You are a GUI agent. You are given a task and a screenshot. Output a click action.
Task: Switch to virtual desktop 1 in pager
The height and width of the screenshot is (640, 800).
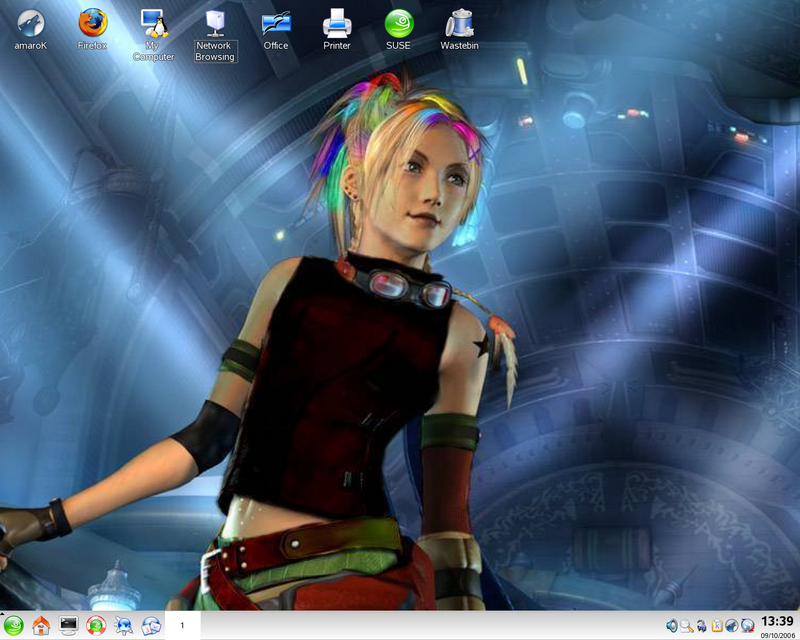(182, 625)
